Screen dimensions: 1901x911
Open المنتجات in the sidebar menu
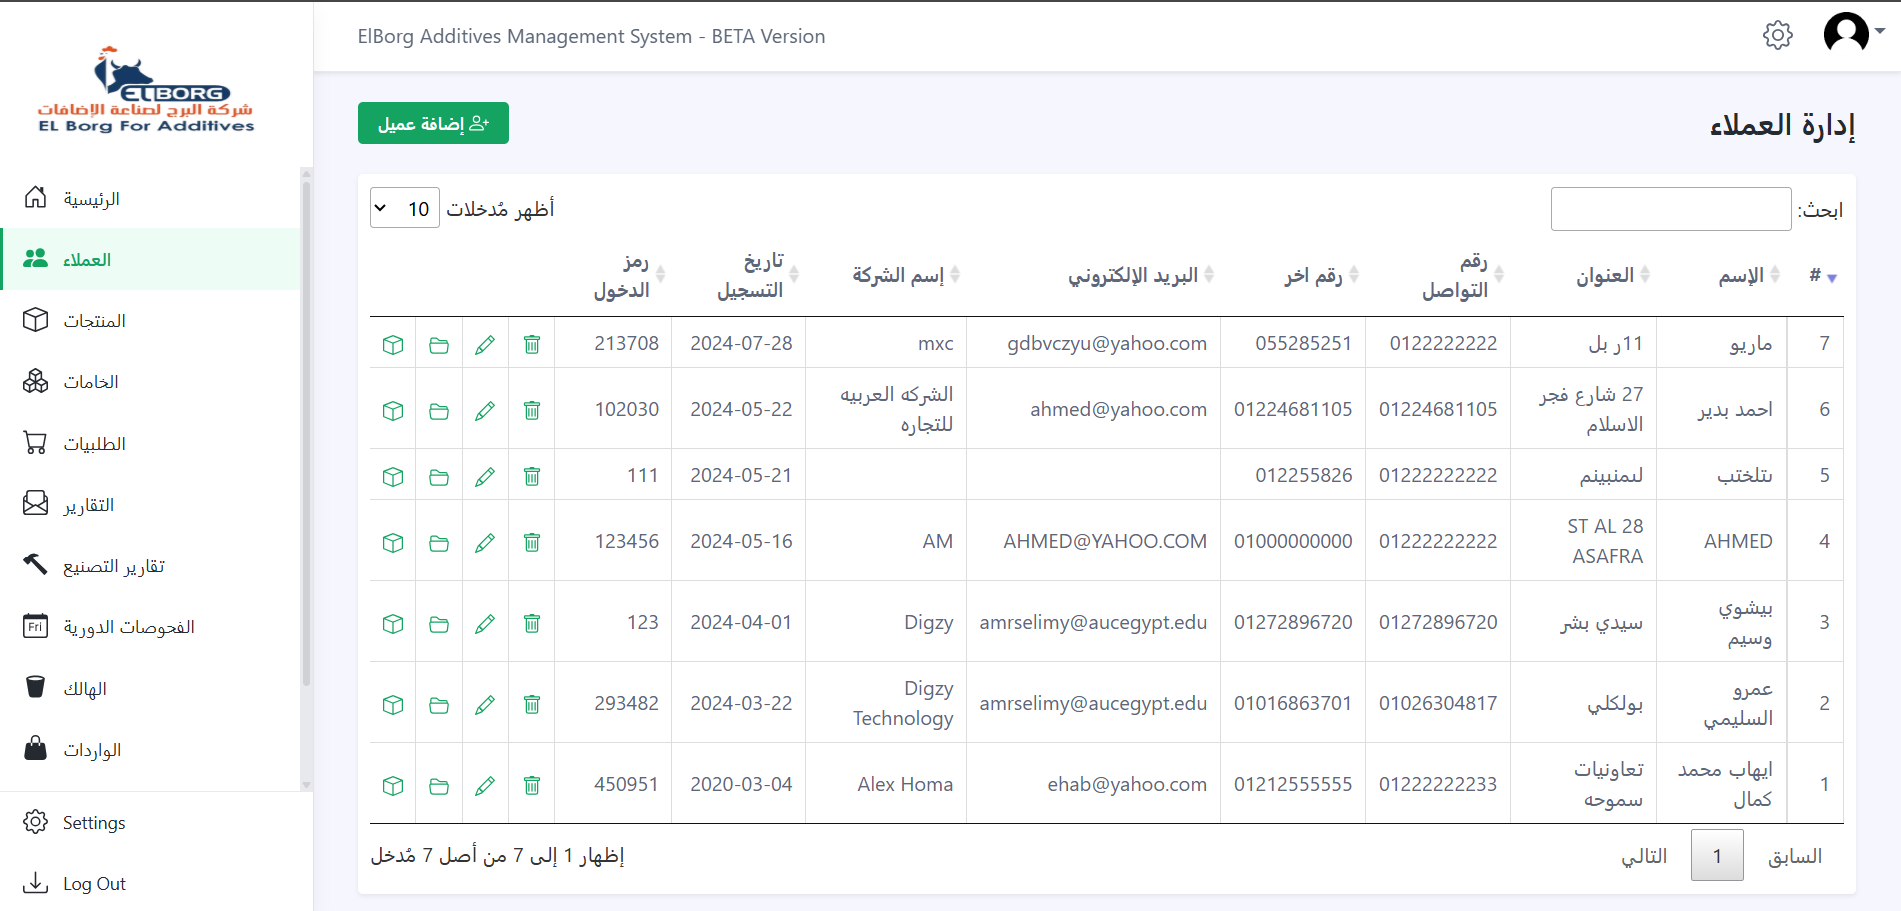click(94, 321)
